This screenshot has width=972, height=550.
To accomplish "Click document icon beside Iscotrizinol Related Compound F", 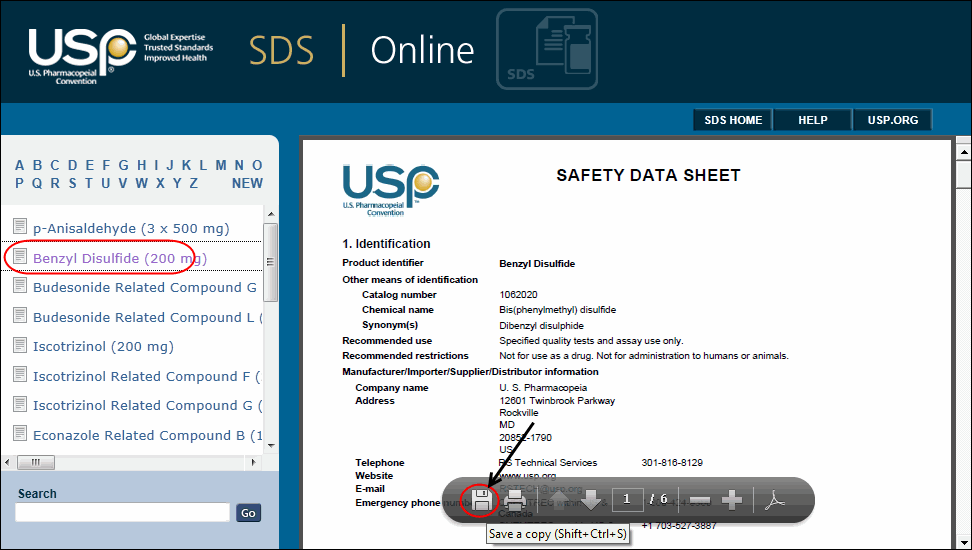I will pyautogui.click(x=20, y=374).
